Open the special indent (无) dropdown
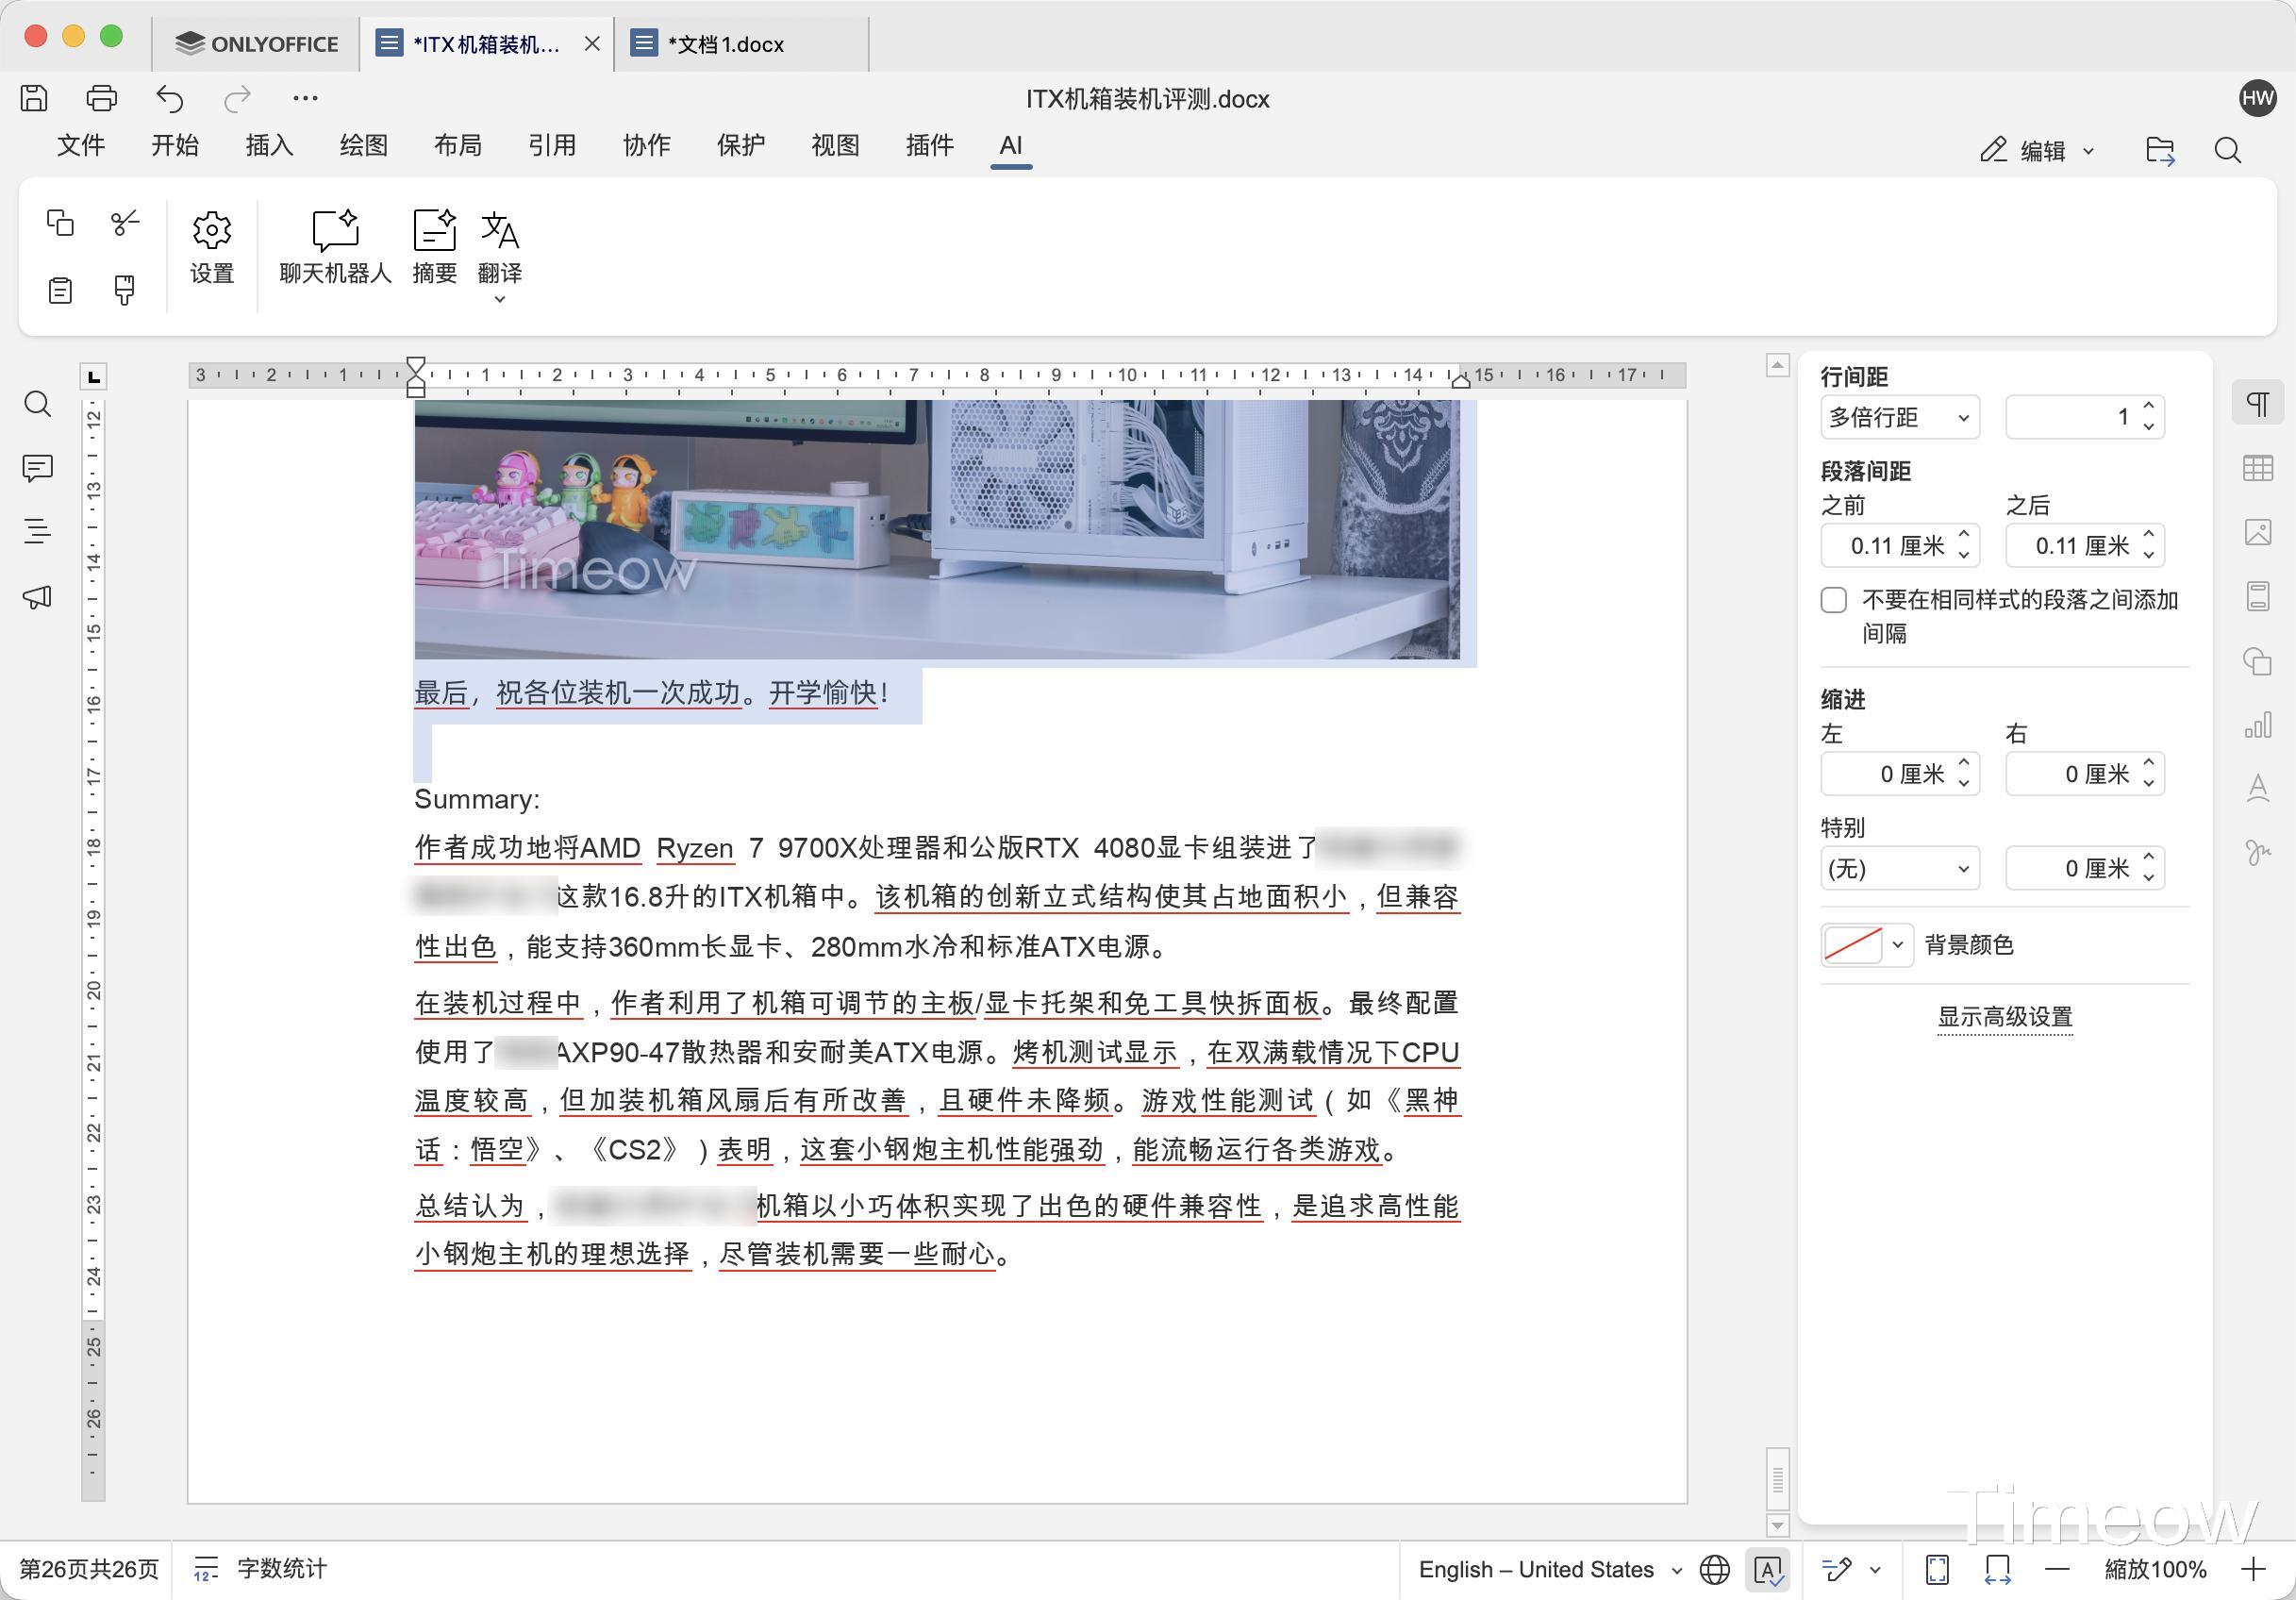The height and width of the screenshot is (1600, 2296). coord(1898,868)
